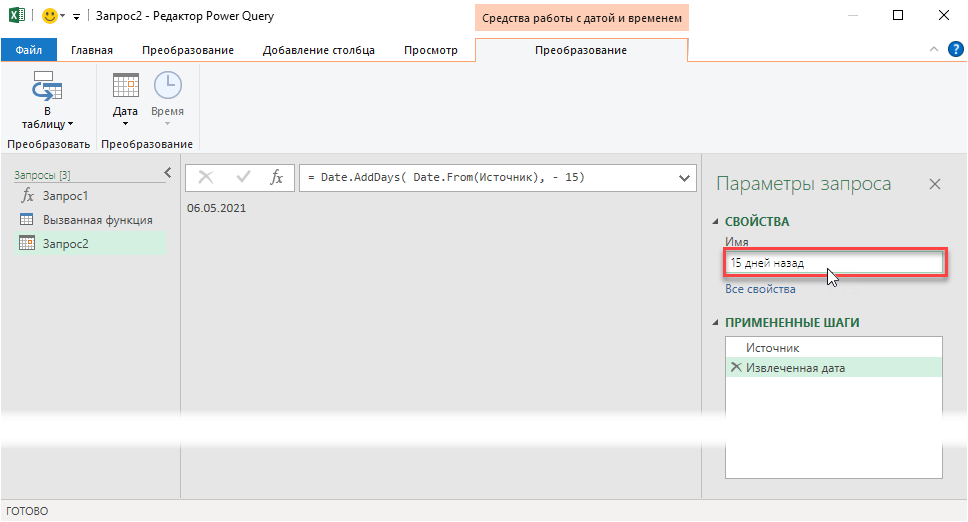Open the Файл tab

[29, 50]
